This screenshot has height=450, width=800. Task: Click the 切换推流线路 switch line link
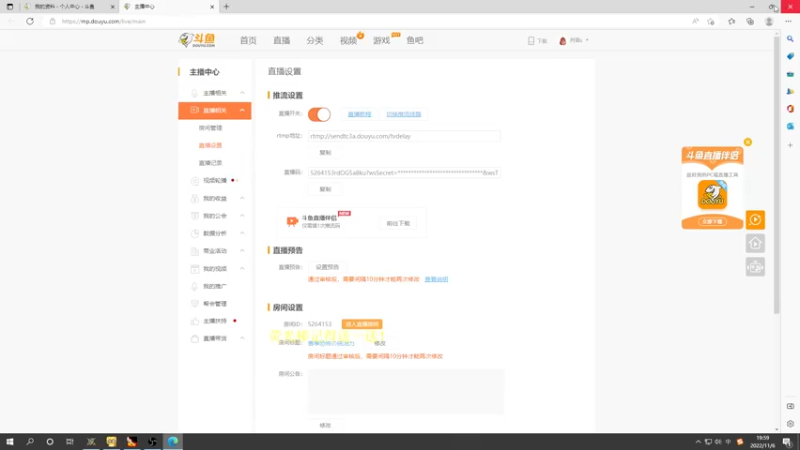(404, 114)
